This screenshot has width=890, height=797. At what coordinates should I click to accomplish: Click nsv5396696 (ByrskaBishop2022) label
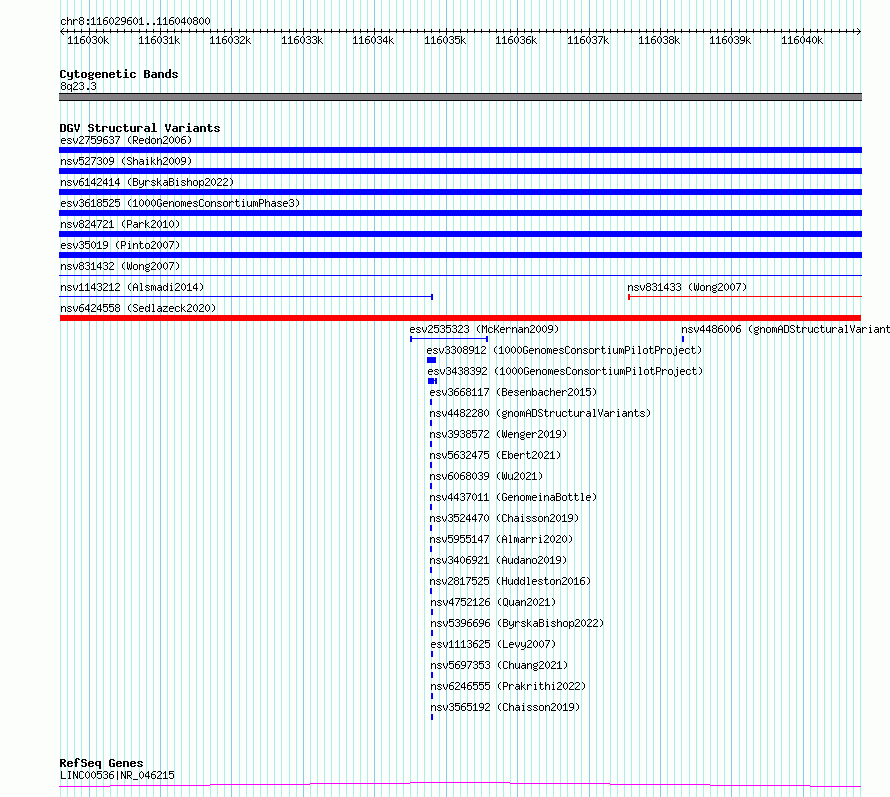[x=517, y=623]
